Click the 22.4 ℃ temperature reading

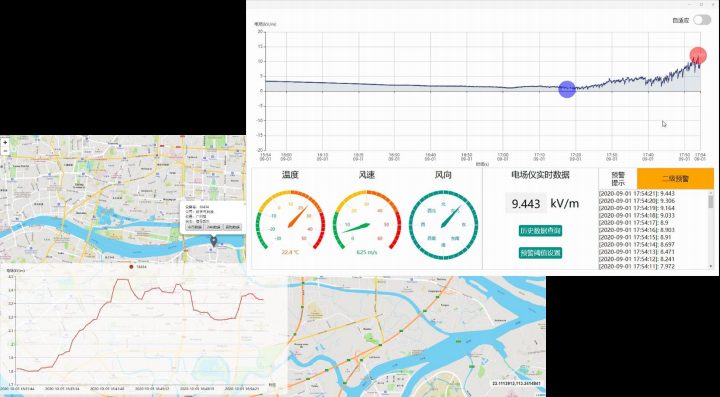[290, 252]
